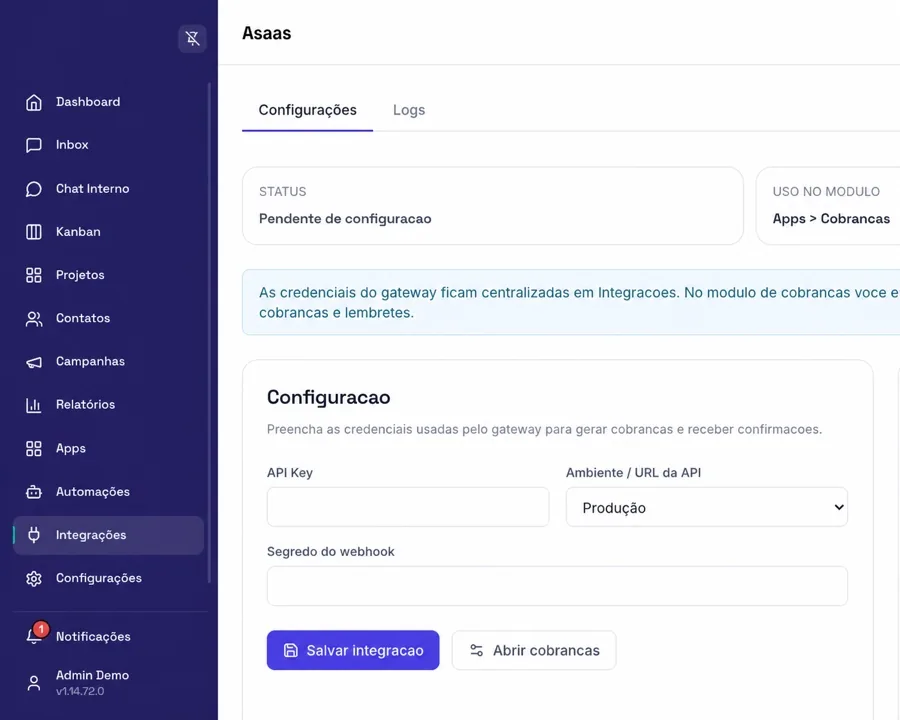Click the Relatórios bar chart icon
900x720 pixels.
click(x=34, y=405)
